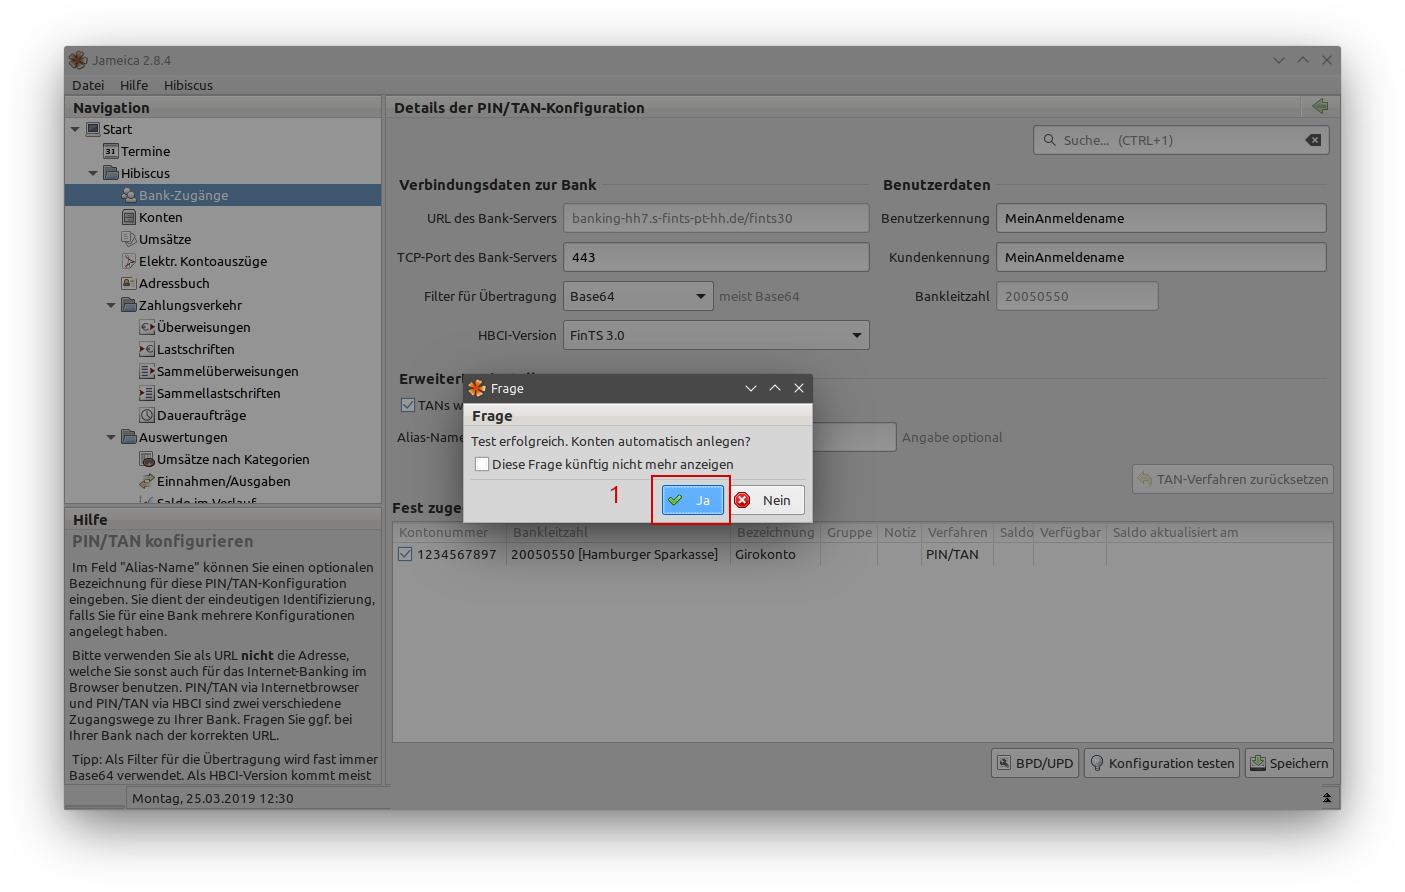The width and height of the screenshot is (1405, 892).
Task: Click the Bank-Zugänge icon in navigation
Action: tap(129, 195)
